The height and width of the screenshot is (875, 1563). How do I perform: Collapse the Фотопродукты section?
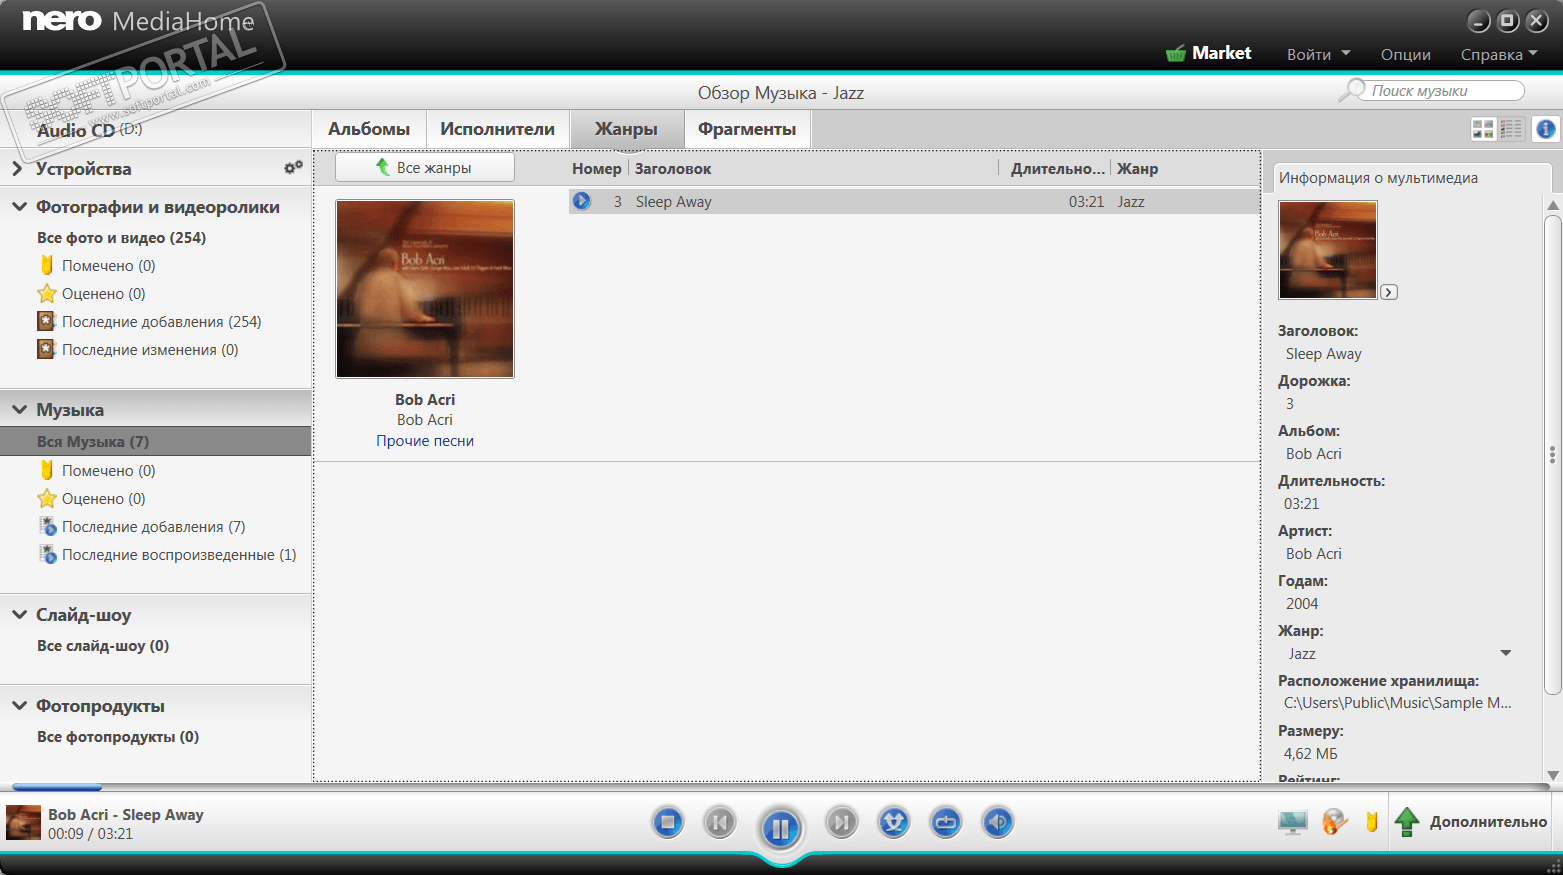point(19,706)
